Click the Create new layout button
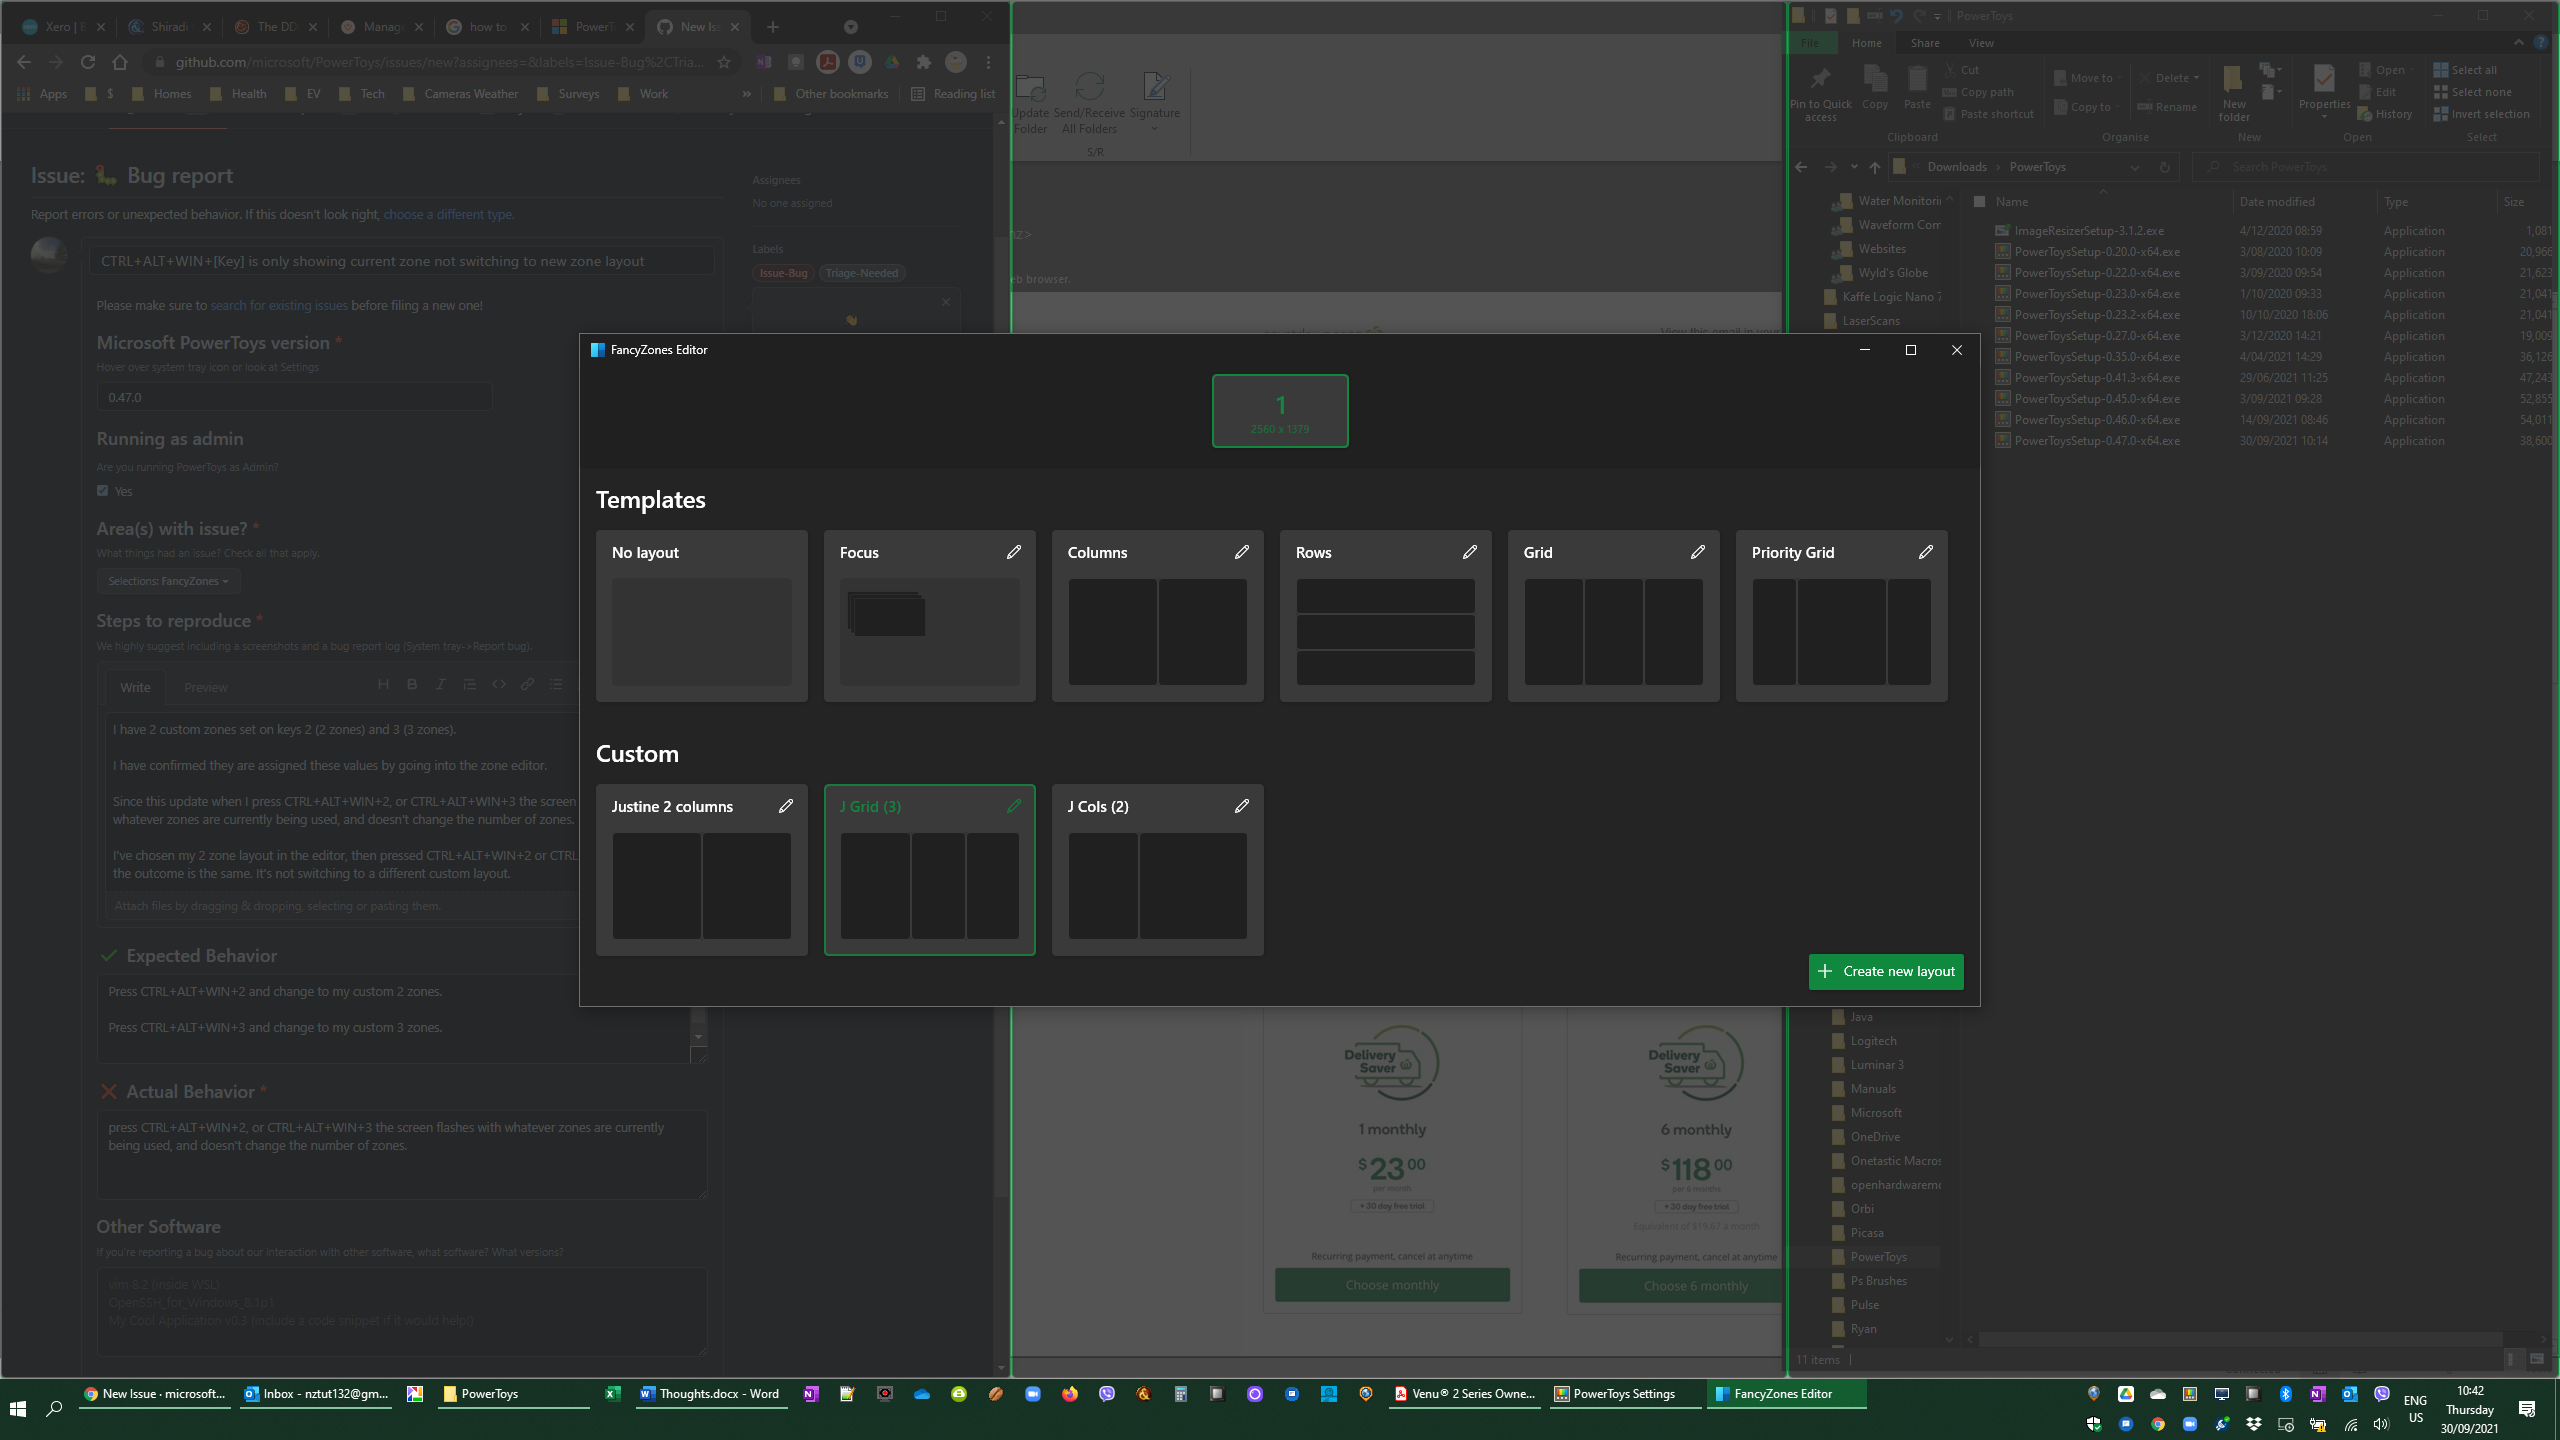2560x1440 pixels. 1885,971
